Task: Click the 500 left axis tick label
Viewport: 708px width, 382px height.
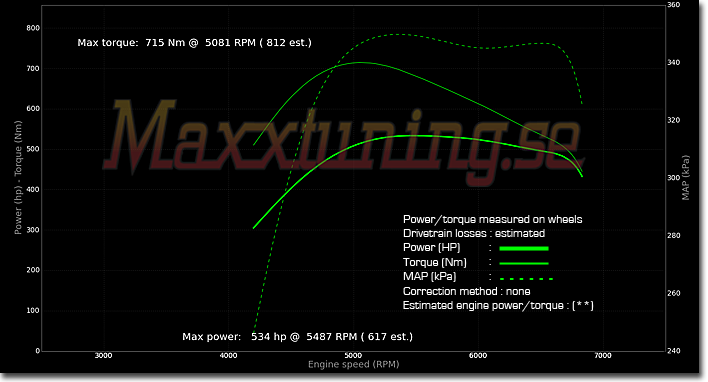Action: coord(33,149)
